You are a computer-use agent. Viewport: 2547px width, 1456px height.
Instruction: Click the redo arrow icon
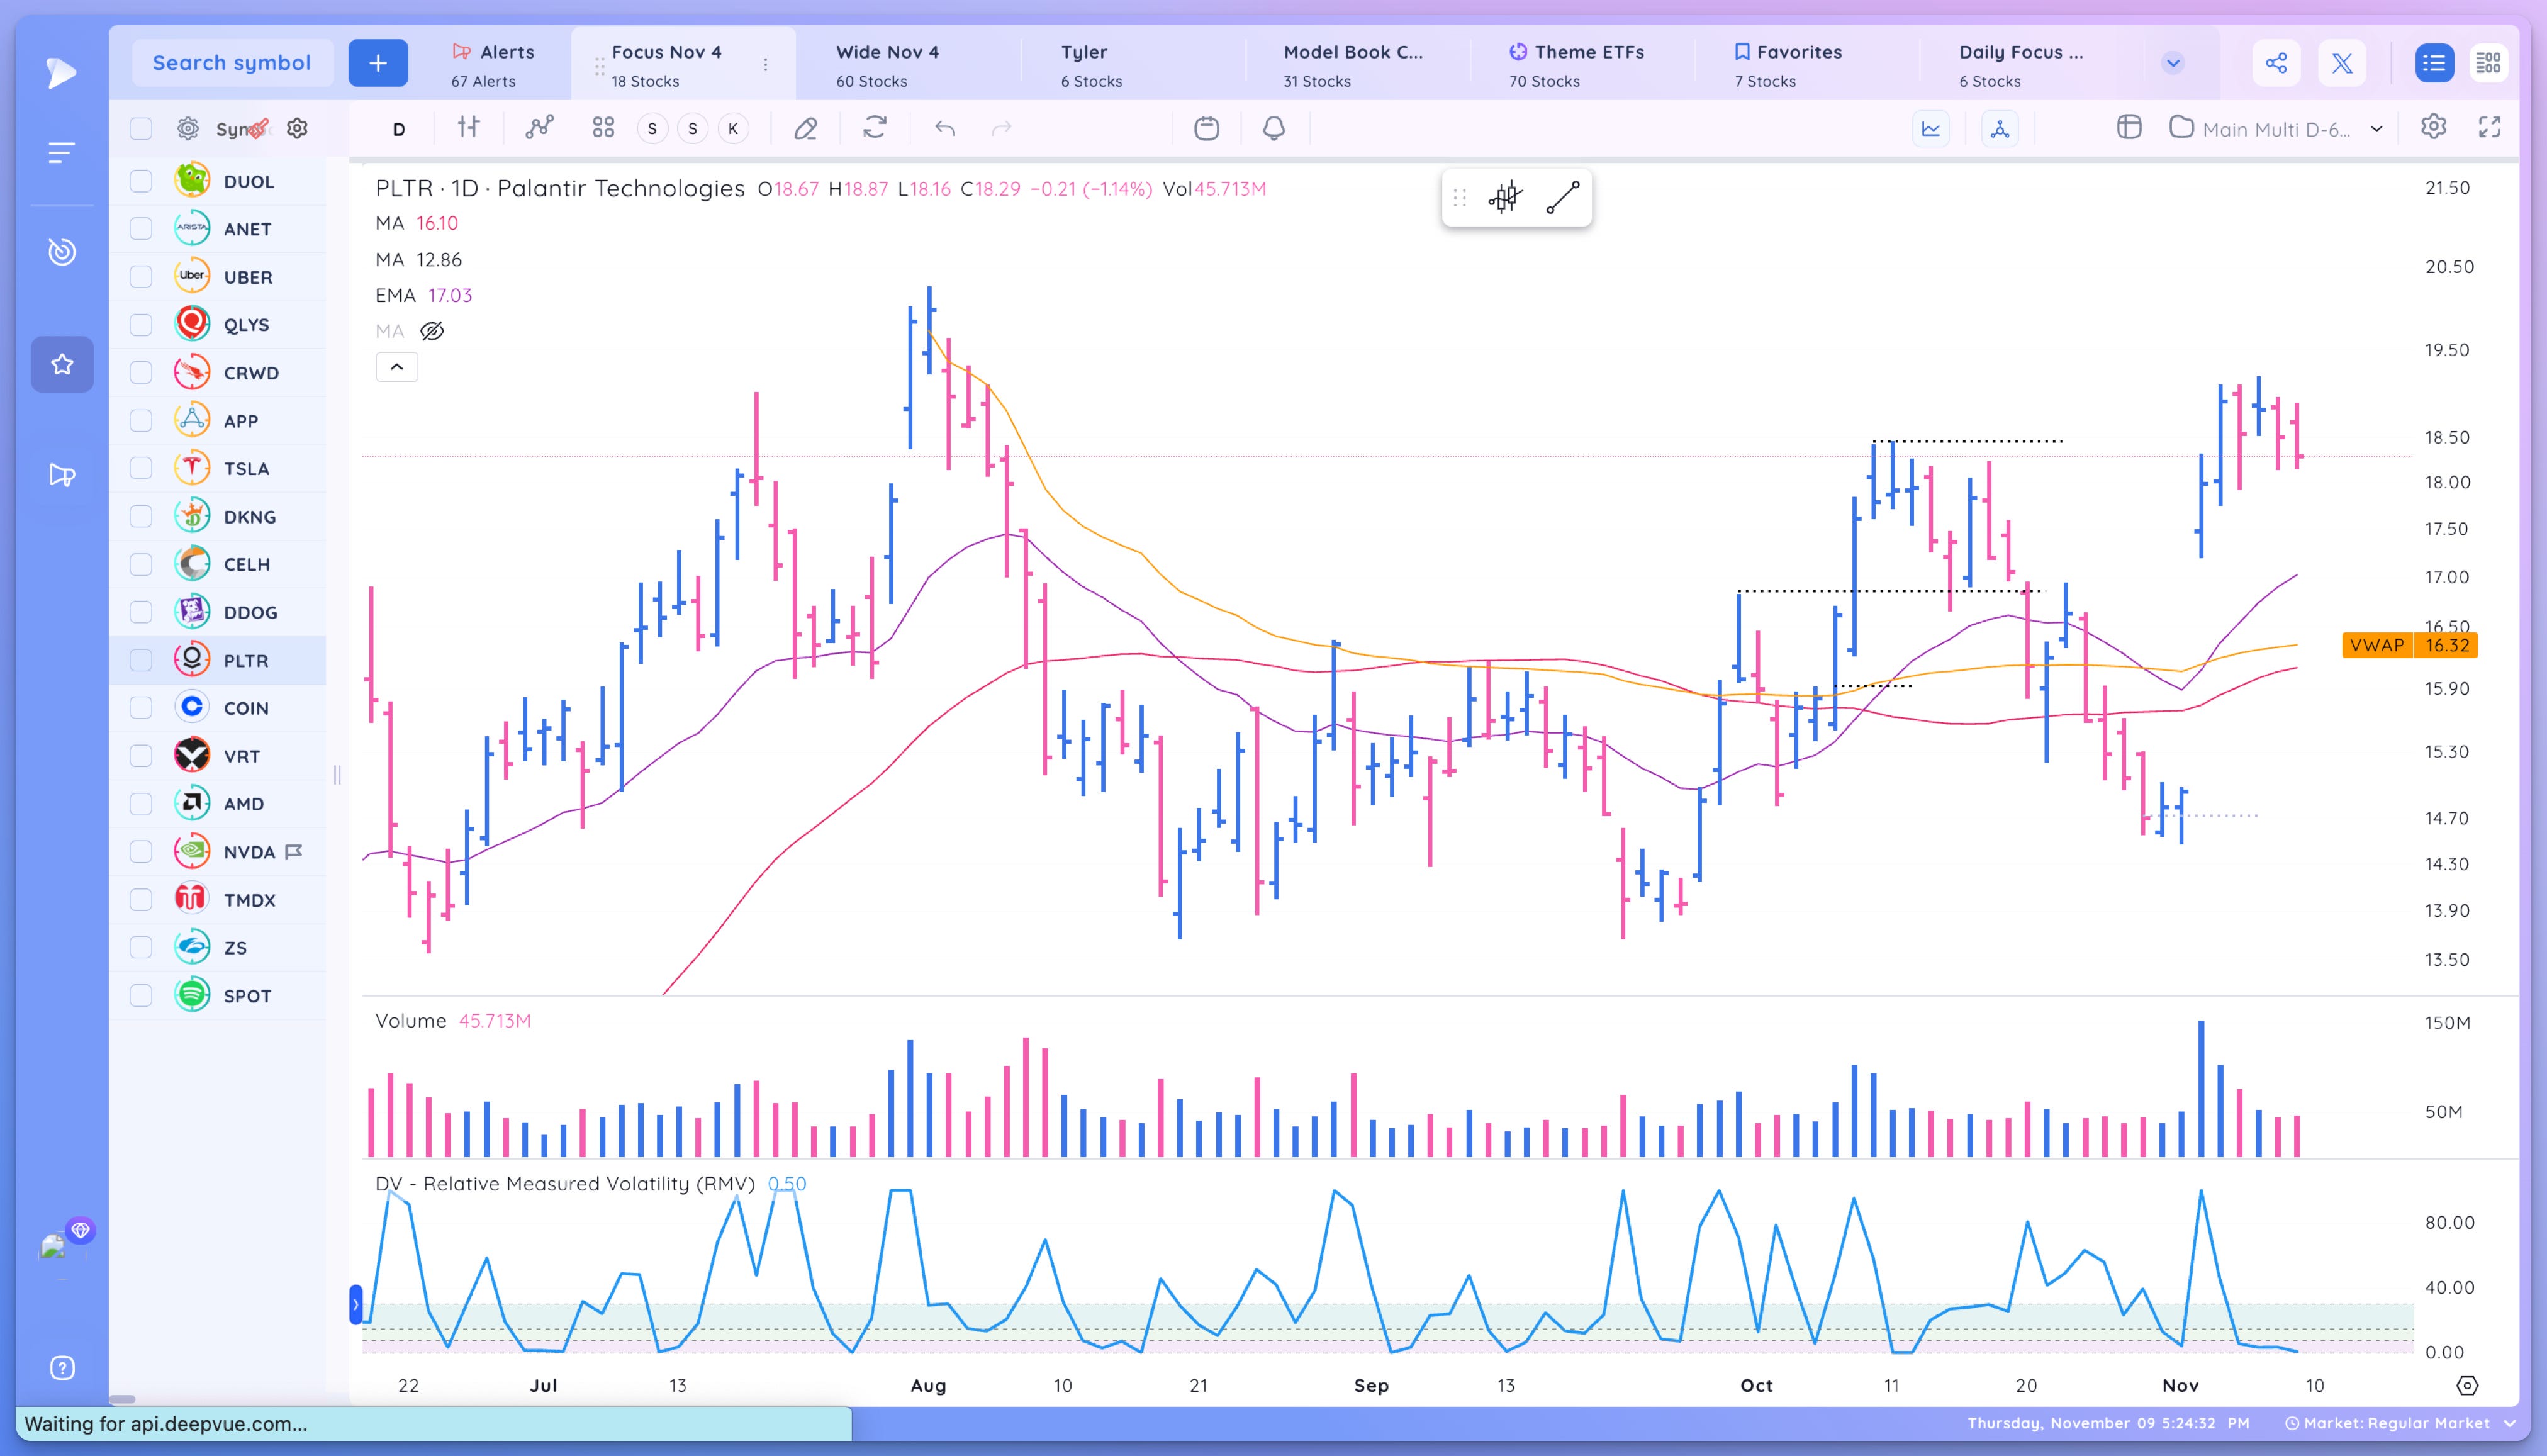point(1001,128)
